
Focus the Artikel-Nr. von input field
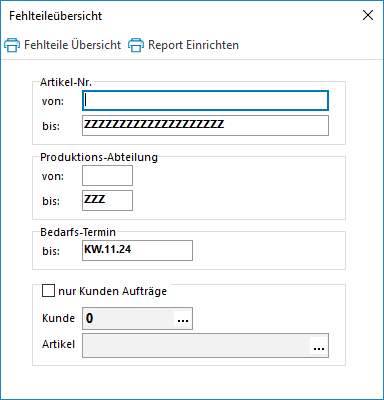click(205, 101)
